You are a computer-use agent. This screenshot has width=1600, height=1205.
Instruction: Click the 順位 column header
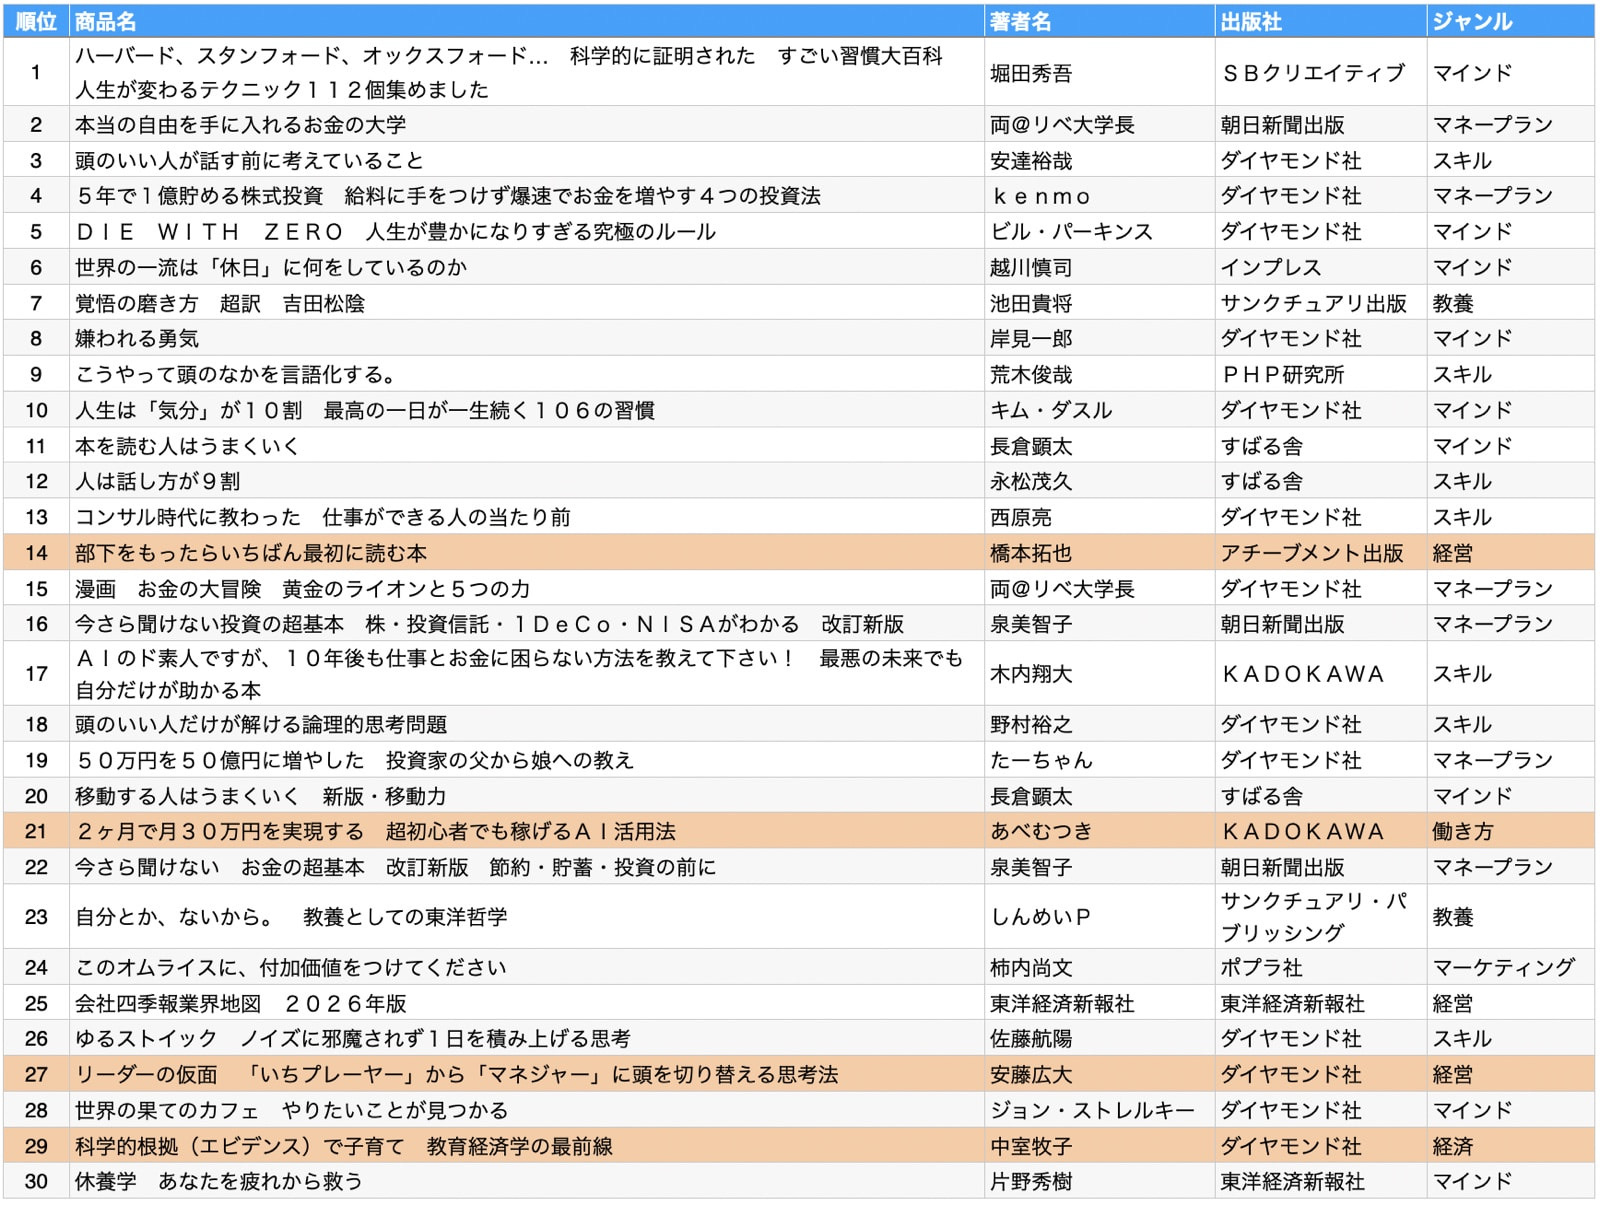(x=36, y=21)
